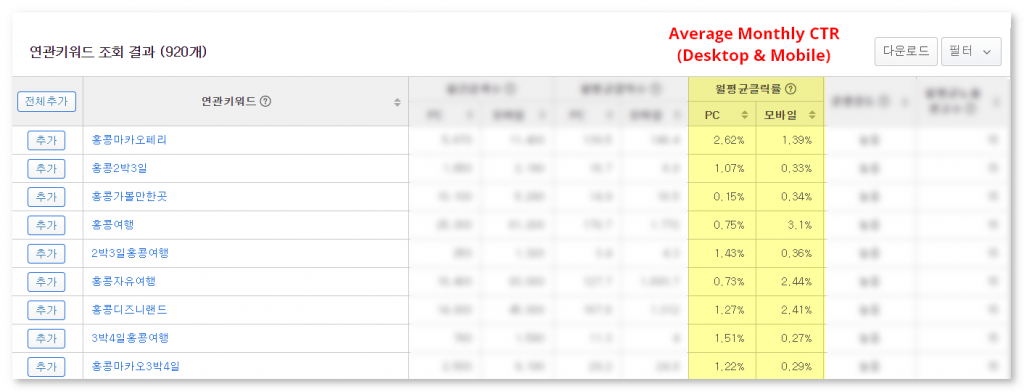Viewport: 1024px width, 392px height.
Task: Open the 홍콩2박3일 keyword link
Action: click(x=120, y=169)
